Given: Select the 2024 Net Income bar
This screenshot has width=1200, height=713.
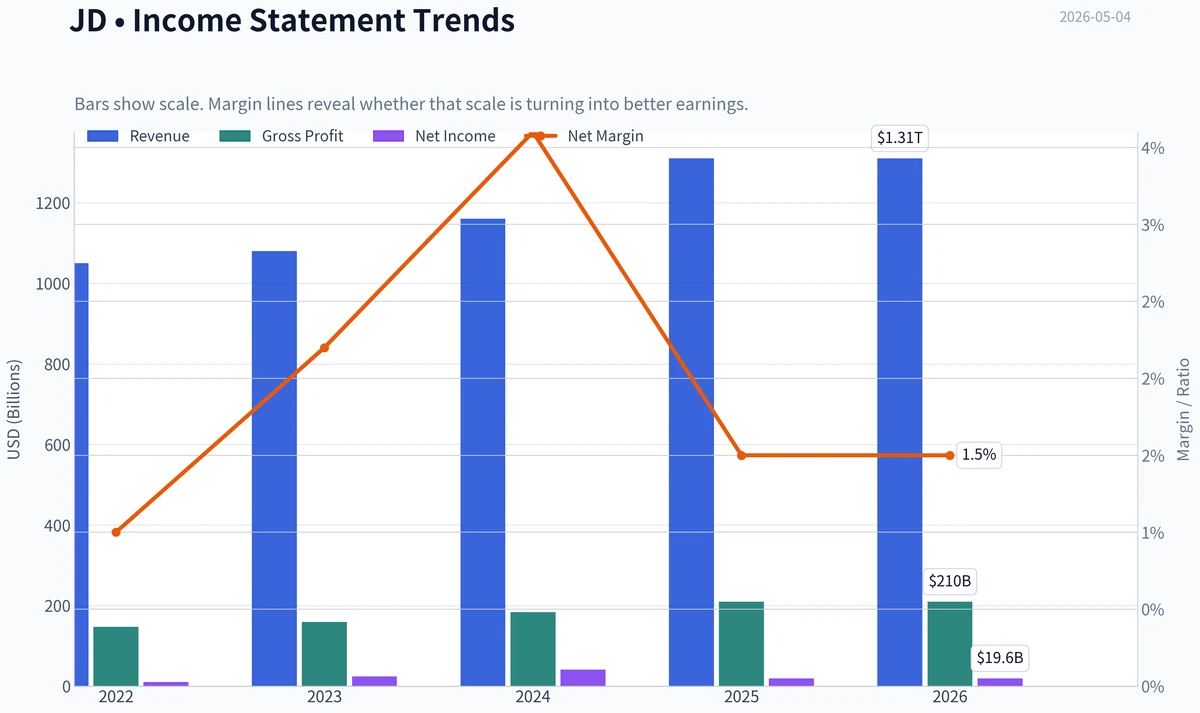Looking at the screenshot, I should [x=583, y=678].
